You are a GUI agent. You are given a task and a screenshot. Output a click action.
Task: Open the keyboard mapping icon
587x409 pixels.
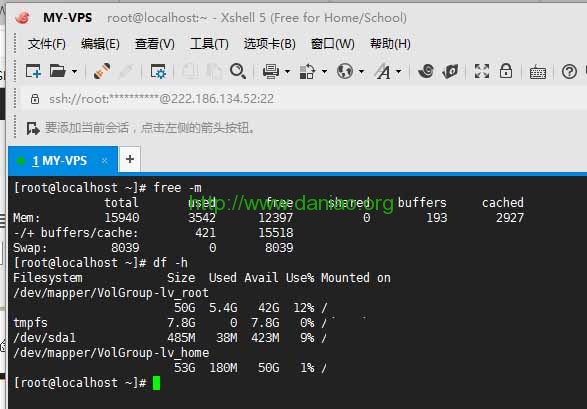538,72
